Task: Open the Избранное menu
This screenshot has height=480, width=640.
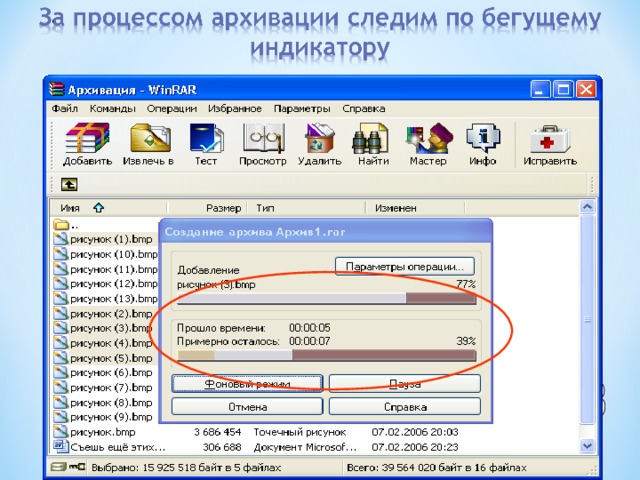Action: point(235,108)
